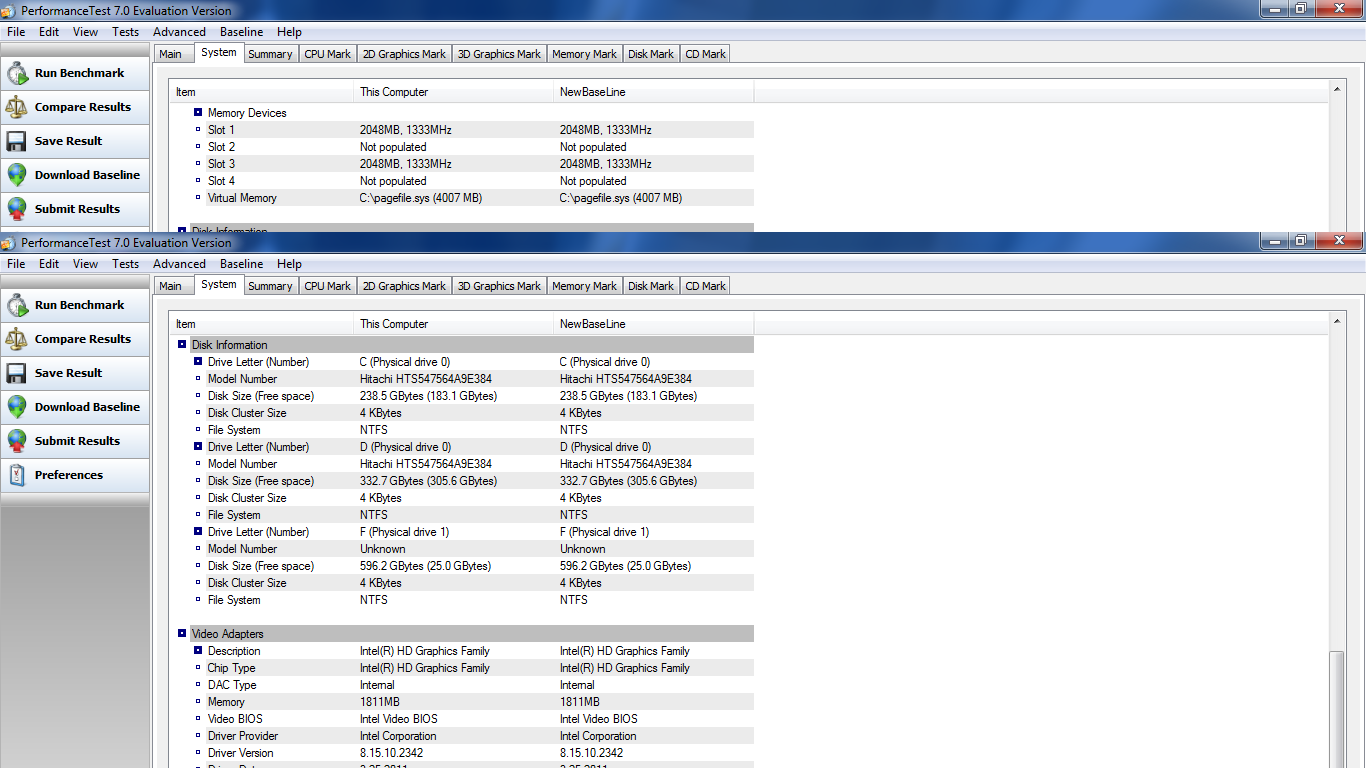The width and height of the screenshot is (1366, 768).
Task: Collapse the video adapter Description node
Action: 198,651
